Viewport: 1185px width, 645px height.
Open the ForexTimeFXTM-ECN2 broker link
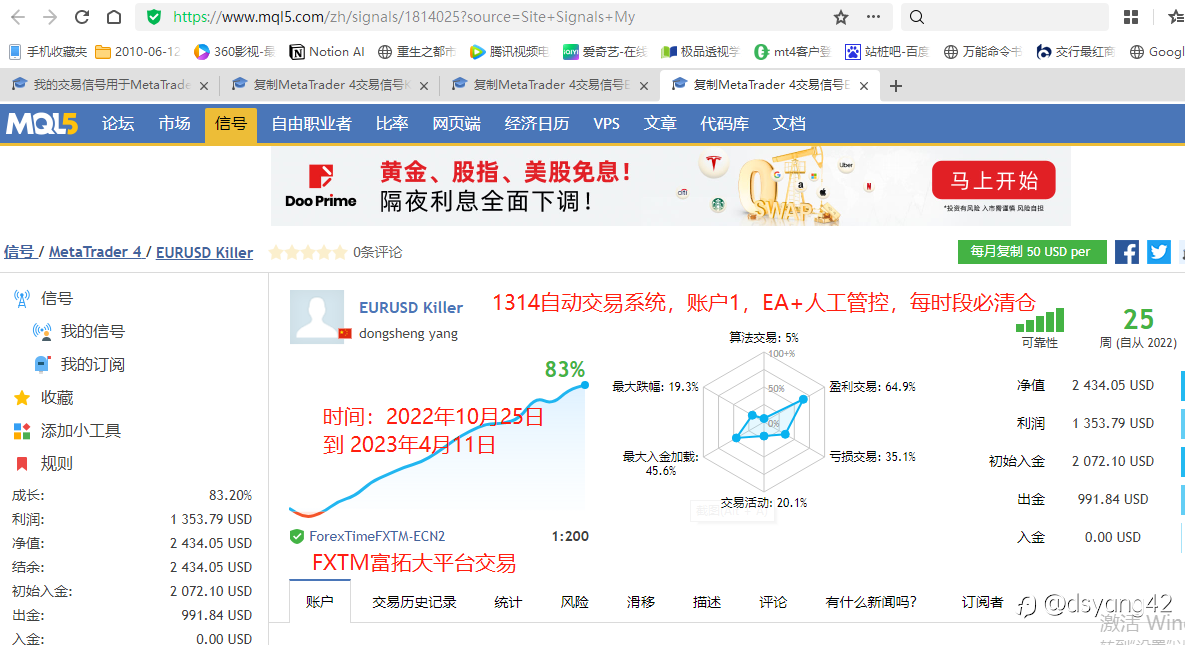tap(377, 536)
